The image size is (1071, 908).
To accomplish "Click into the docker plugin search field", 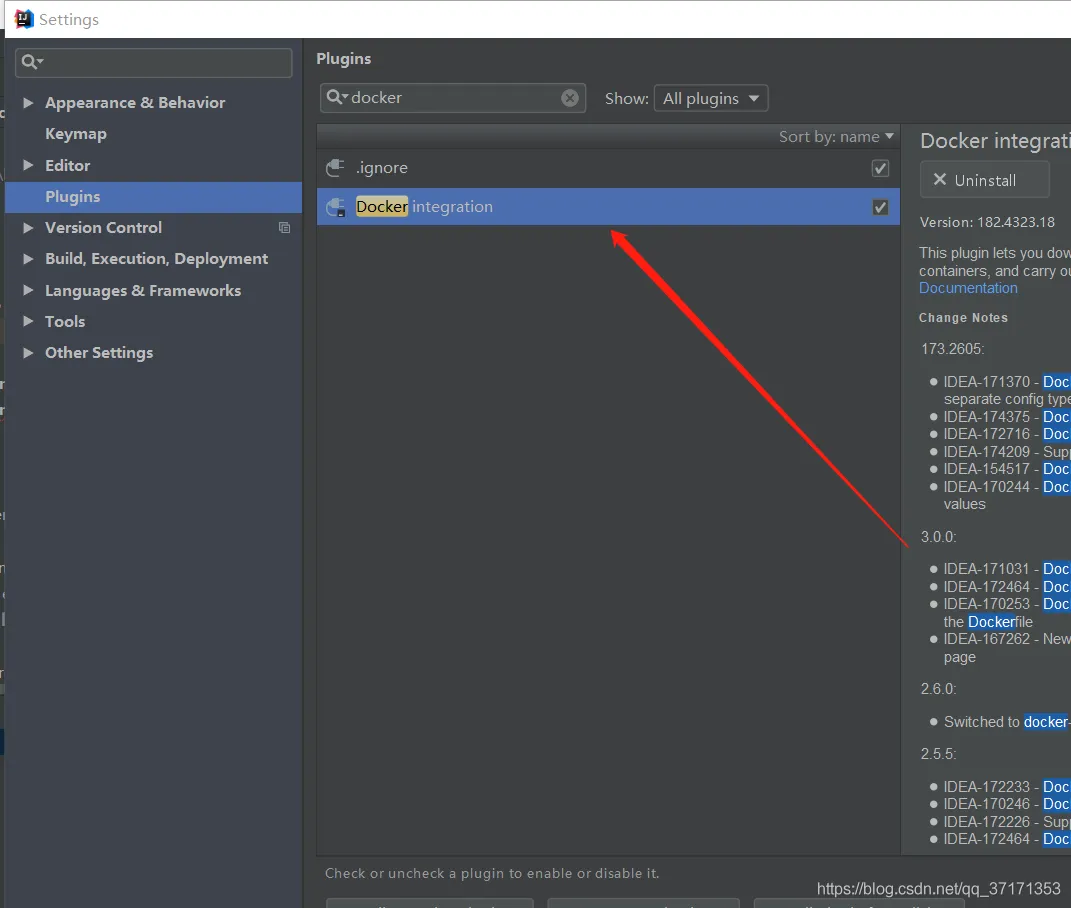I will 453,98.
